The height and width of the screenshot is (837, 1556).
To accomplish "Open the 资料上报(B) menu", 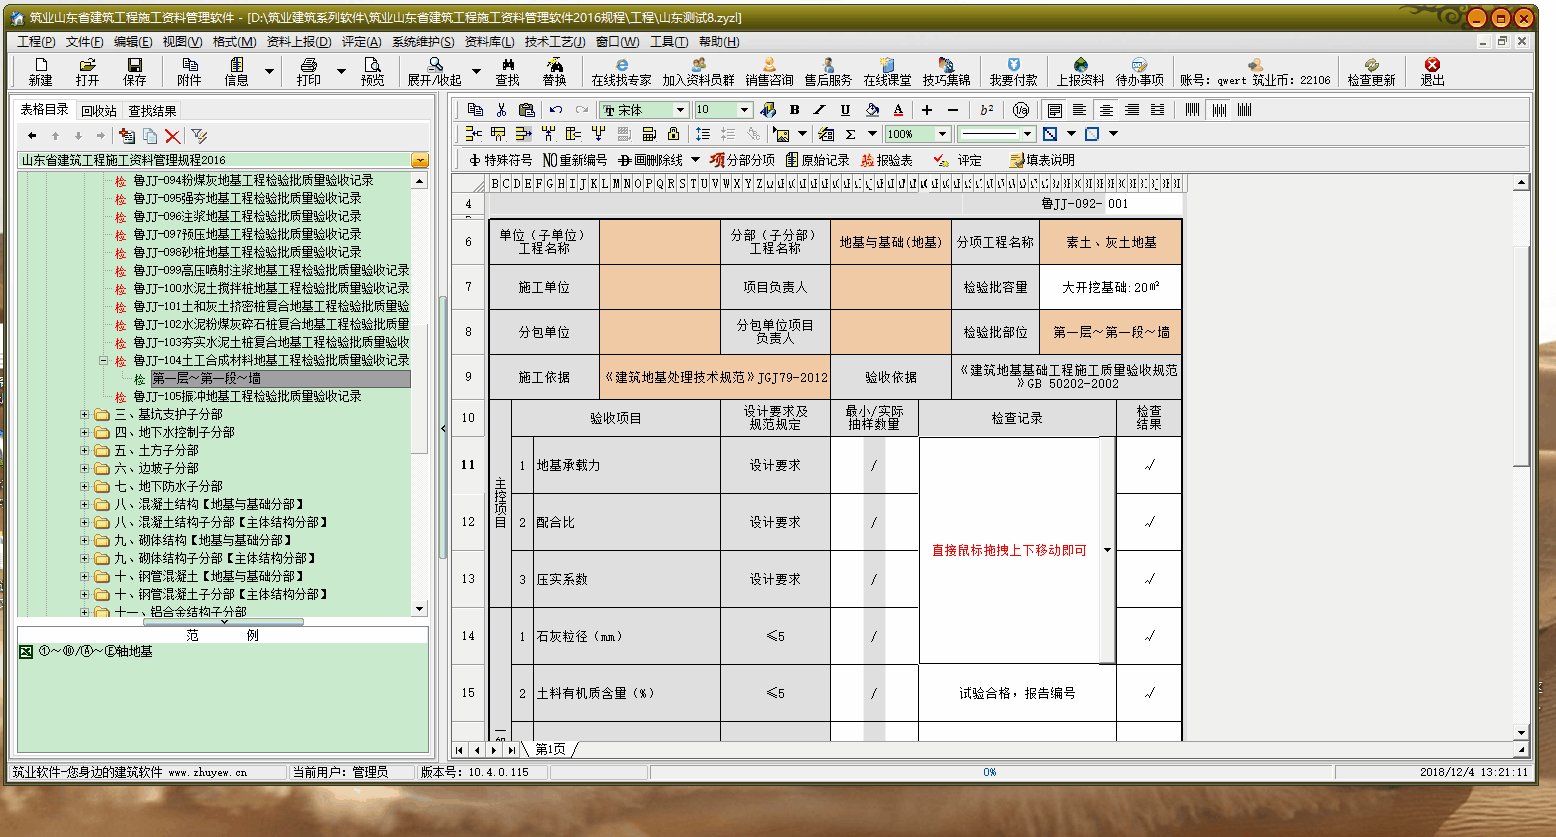I will click(x=298, y=42).
